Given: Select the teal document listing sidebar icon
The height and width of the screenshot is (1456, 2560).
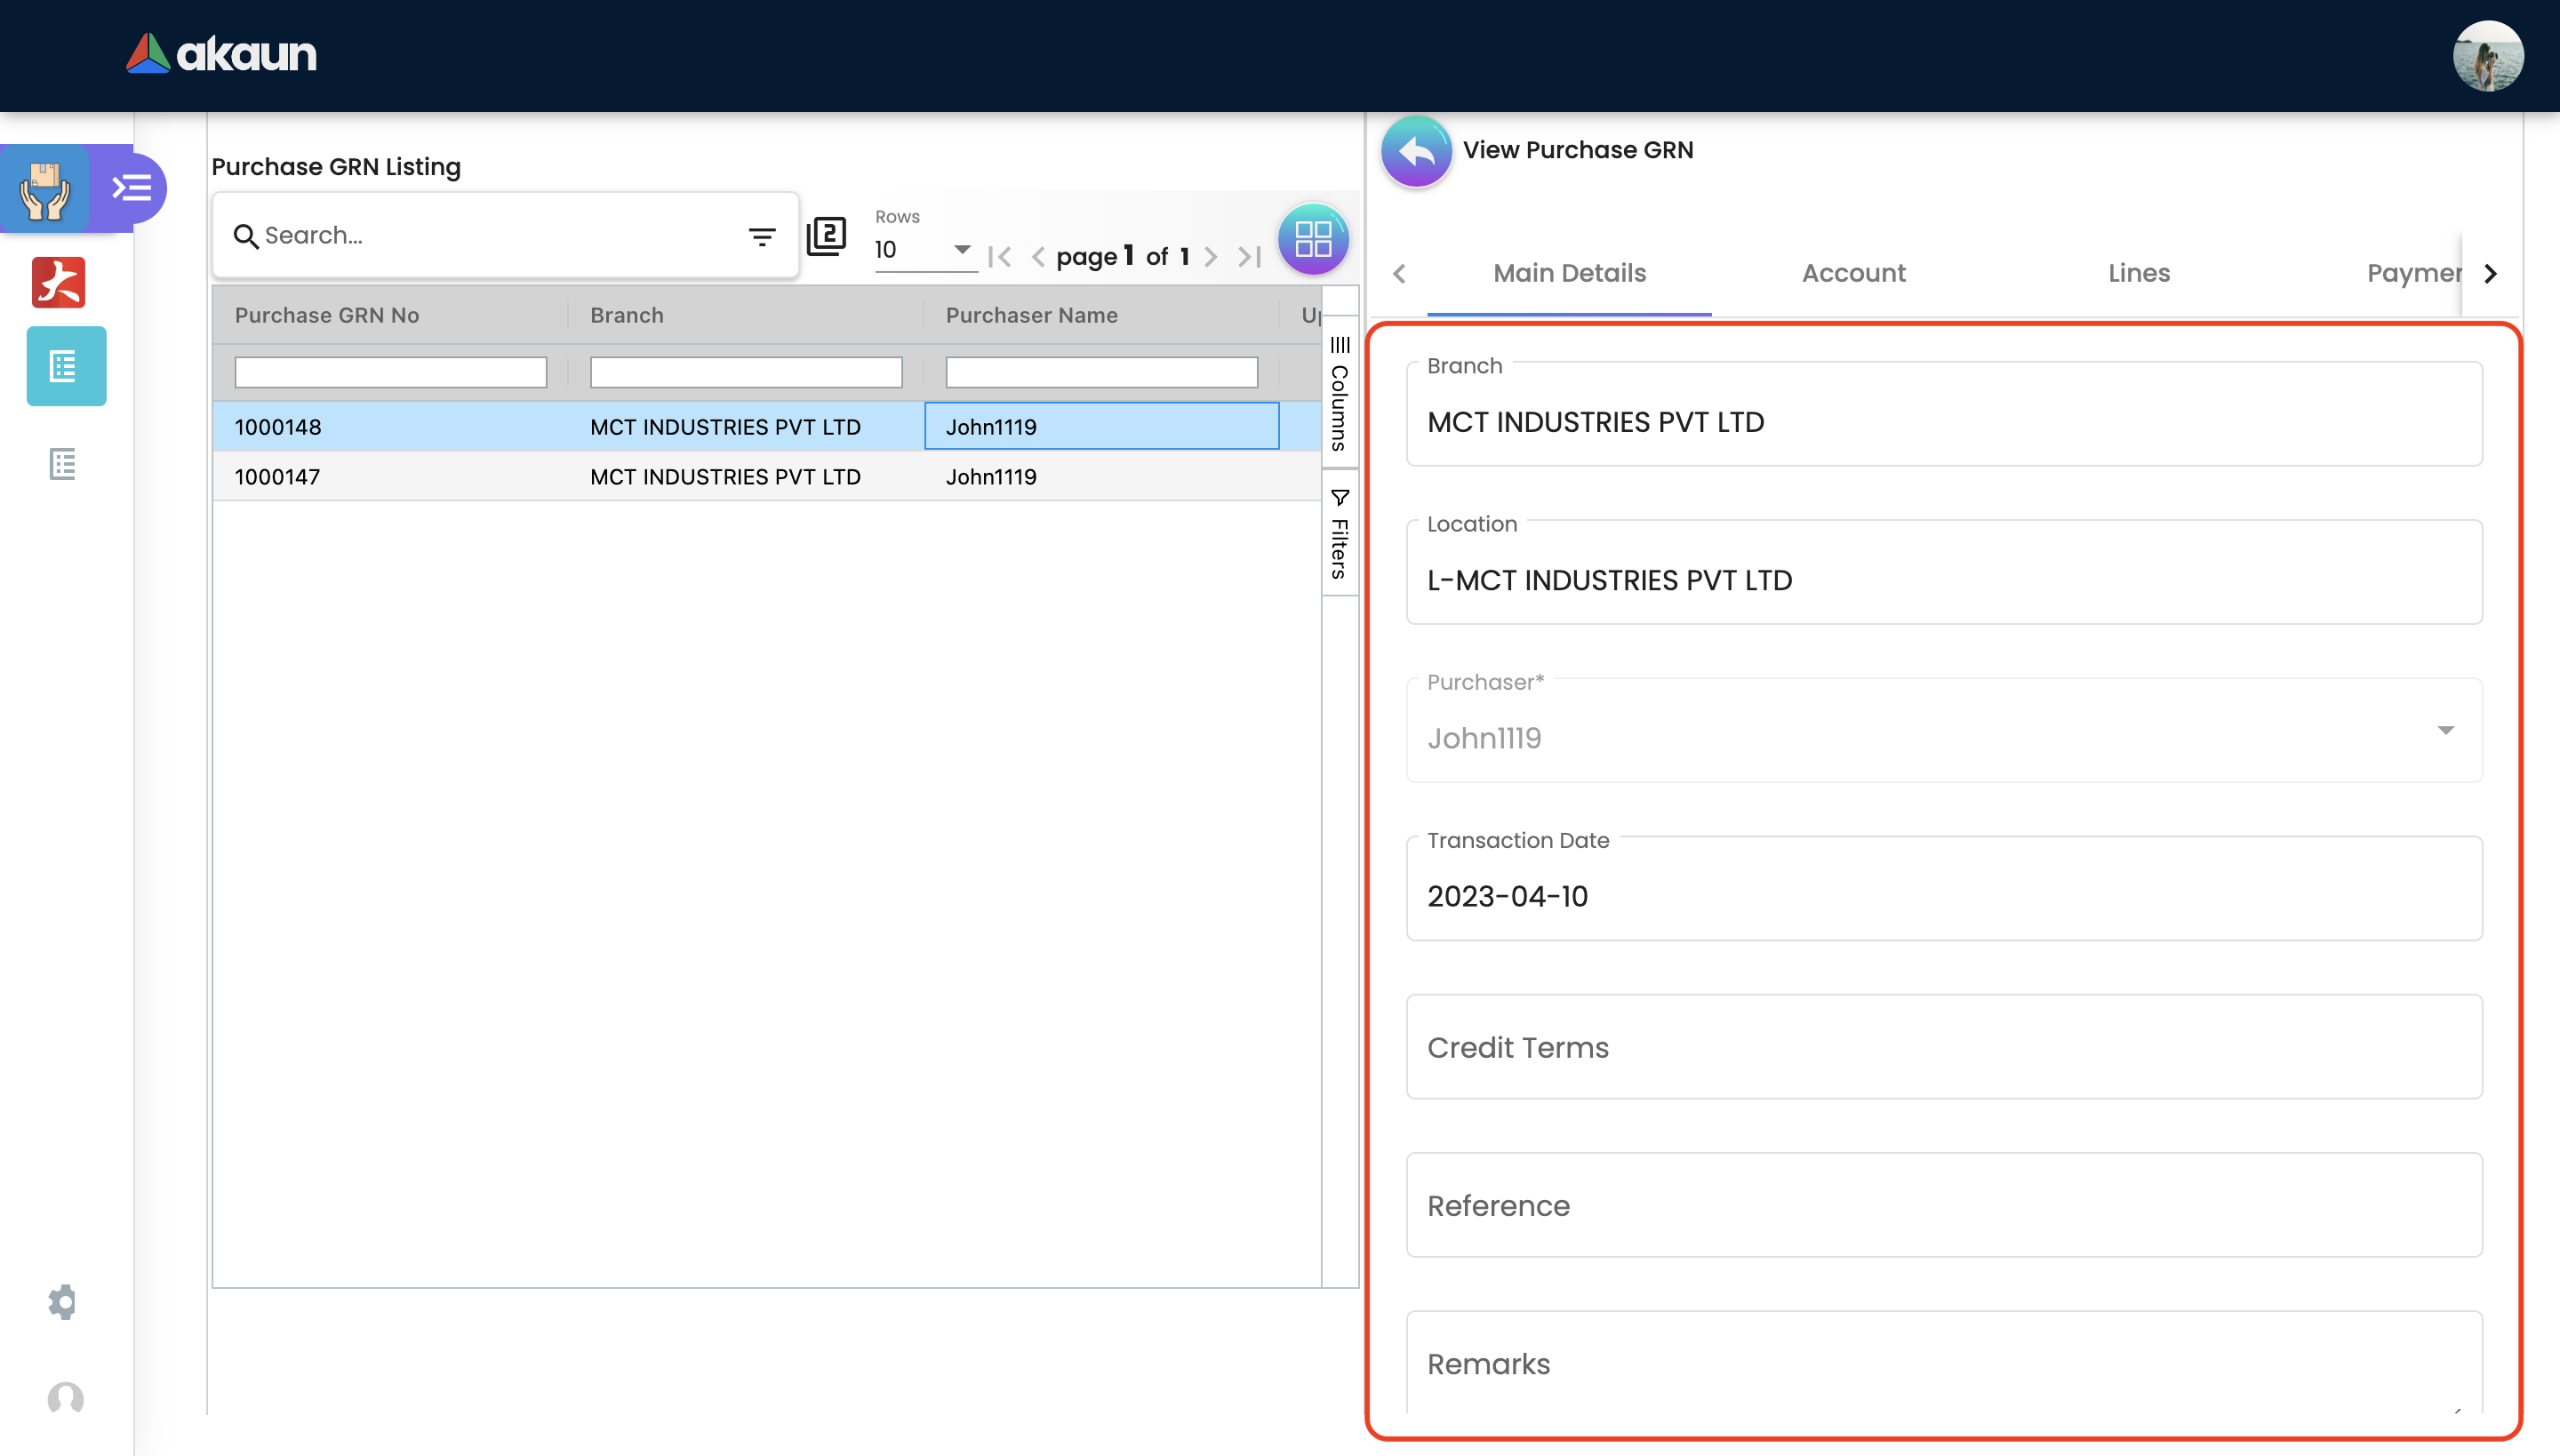Looking at the screenshot, I should (65, 366).
